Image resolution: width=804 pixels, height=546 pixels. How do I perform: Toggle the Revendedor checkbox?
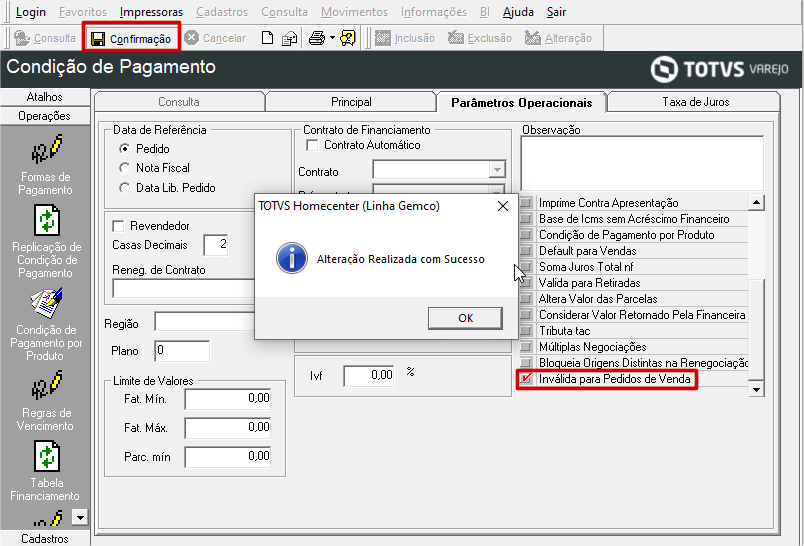coord(118,226)
